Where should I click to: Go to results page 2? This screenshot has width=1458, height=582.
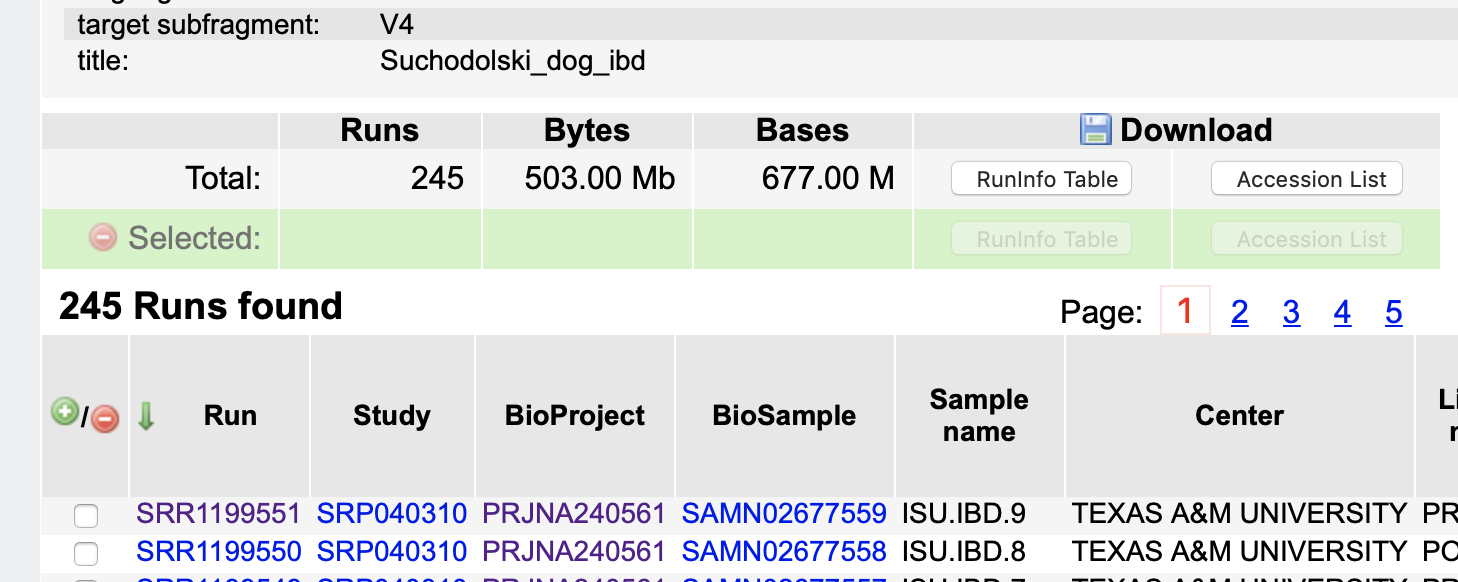pyautogui.click(x=1240, y=313)
